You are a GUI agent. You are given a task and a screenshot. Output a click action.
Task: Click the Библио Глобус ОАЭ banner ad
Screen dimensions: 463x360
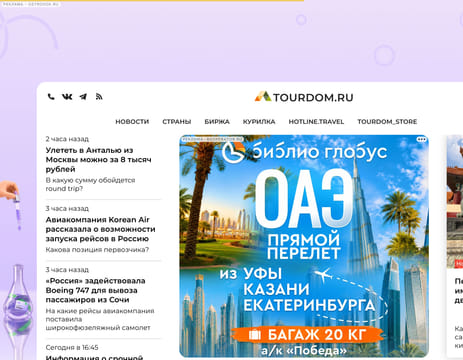[x=304, y=246]
